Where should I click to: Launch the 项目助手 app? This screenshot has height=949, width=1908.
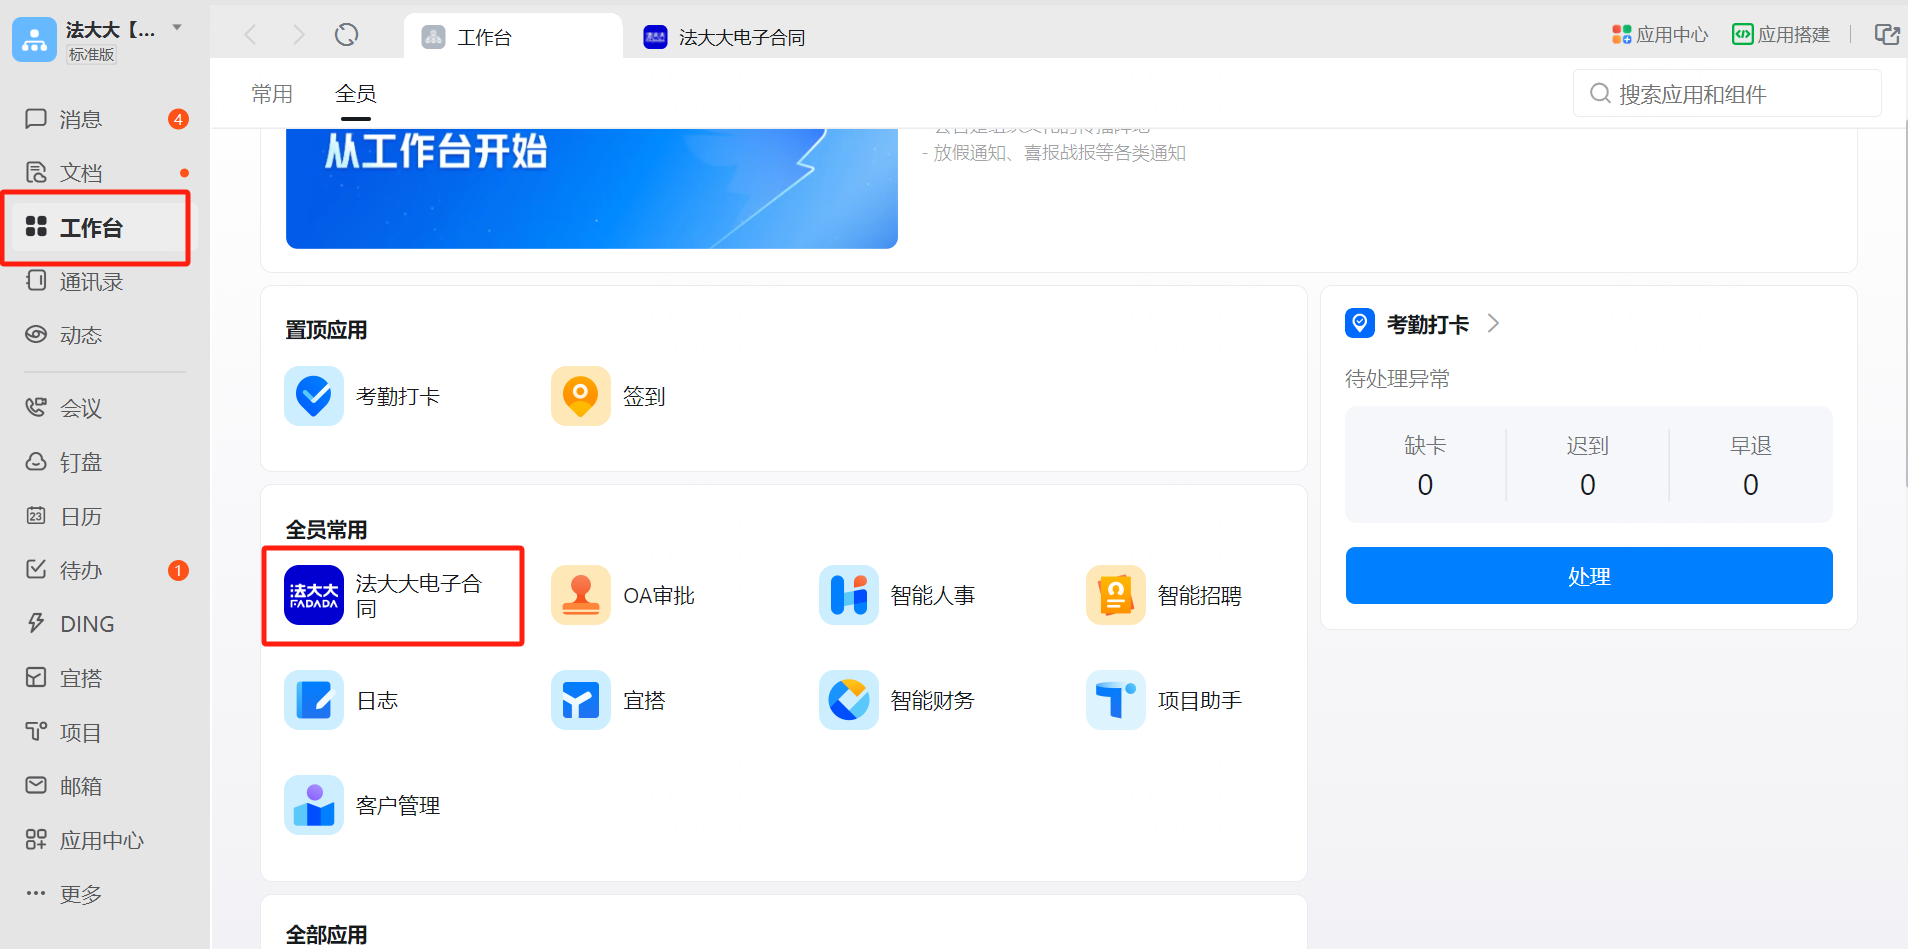tap(1164, 700)
